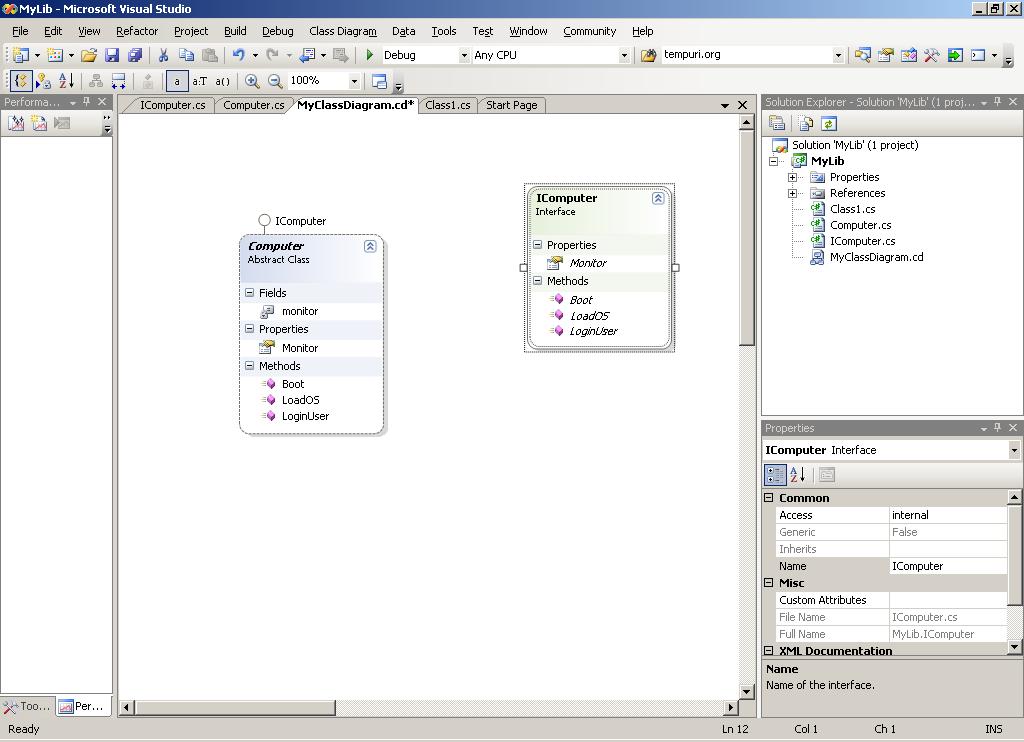Click the Solution Explorer Properties icon
This screenshot has height=742, width=1024.
pyautogui.click(x=776, y=123)
